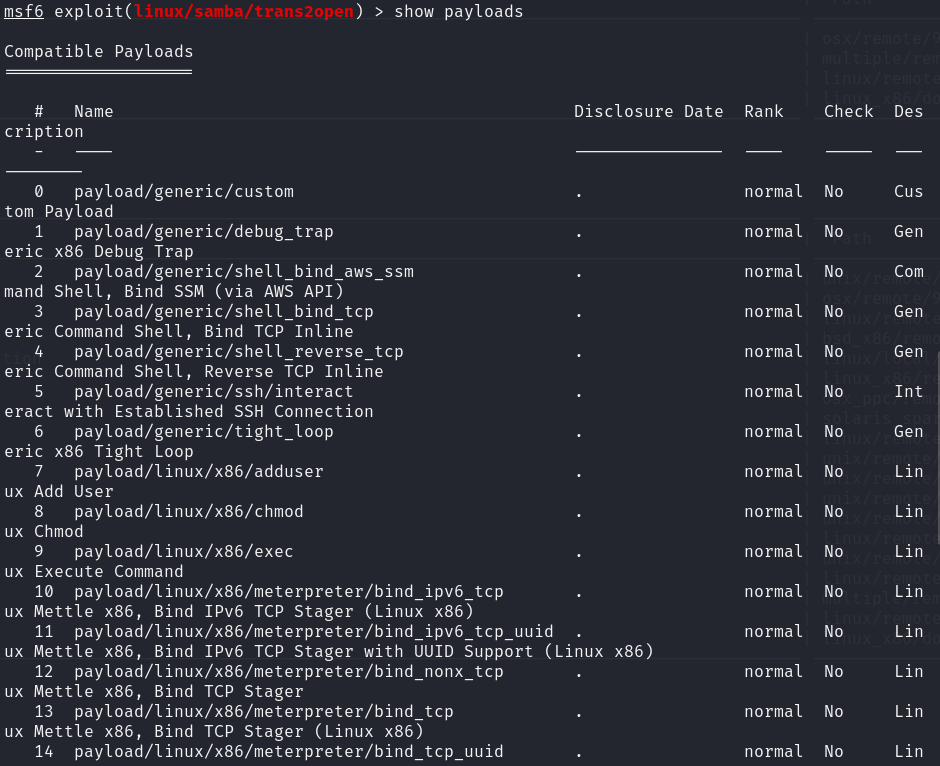940x766 pixels.
Task: Click 'payload/generic/shell_reverse_tcp' entry
Action: click(239, 352)
